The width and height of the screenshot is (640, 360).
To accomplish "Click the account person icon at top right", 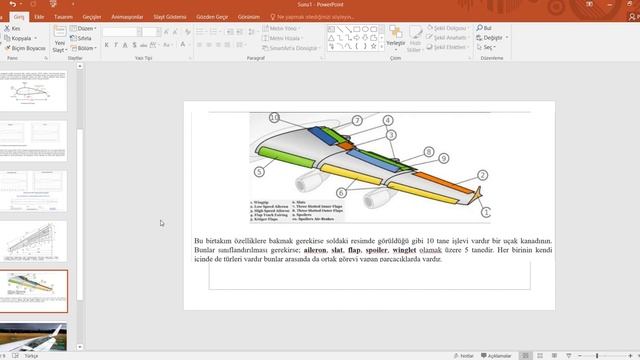I will pos(632,17).
